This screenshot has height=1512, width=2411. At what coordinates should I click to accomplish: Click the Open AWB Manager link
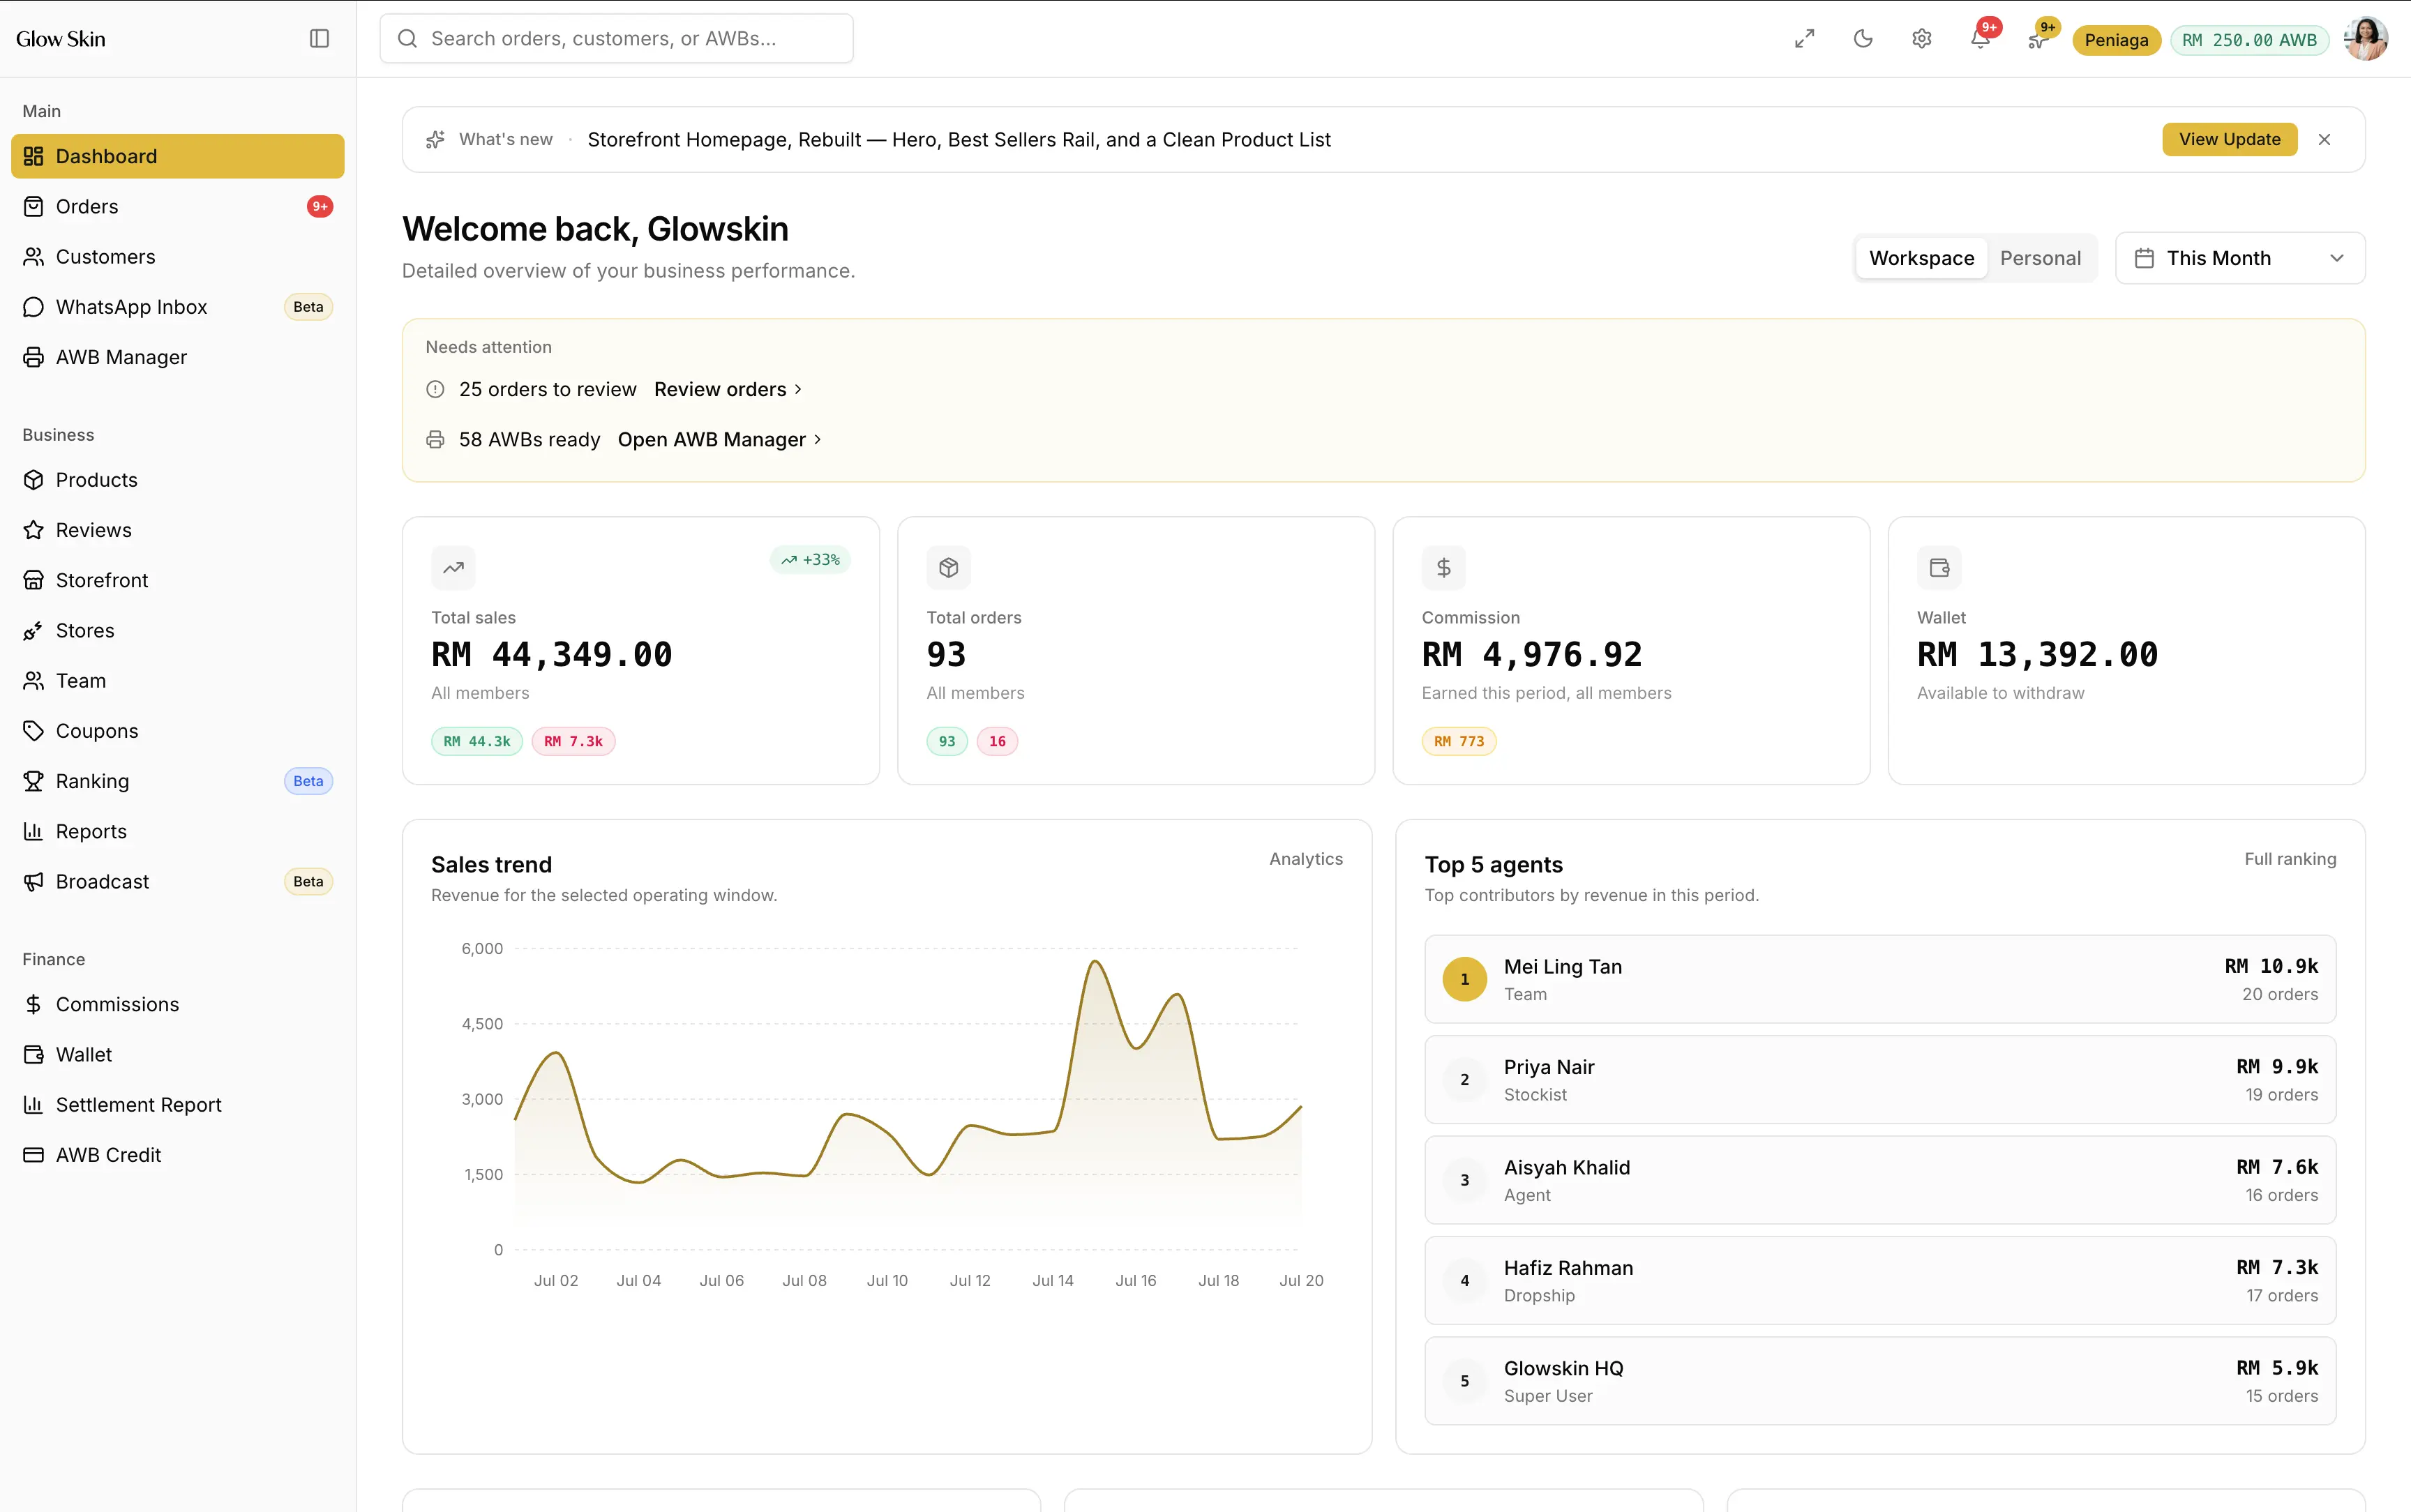click(719, 439)
